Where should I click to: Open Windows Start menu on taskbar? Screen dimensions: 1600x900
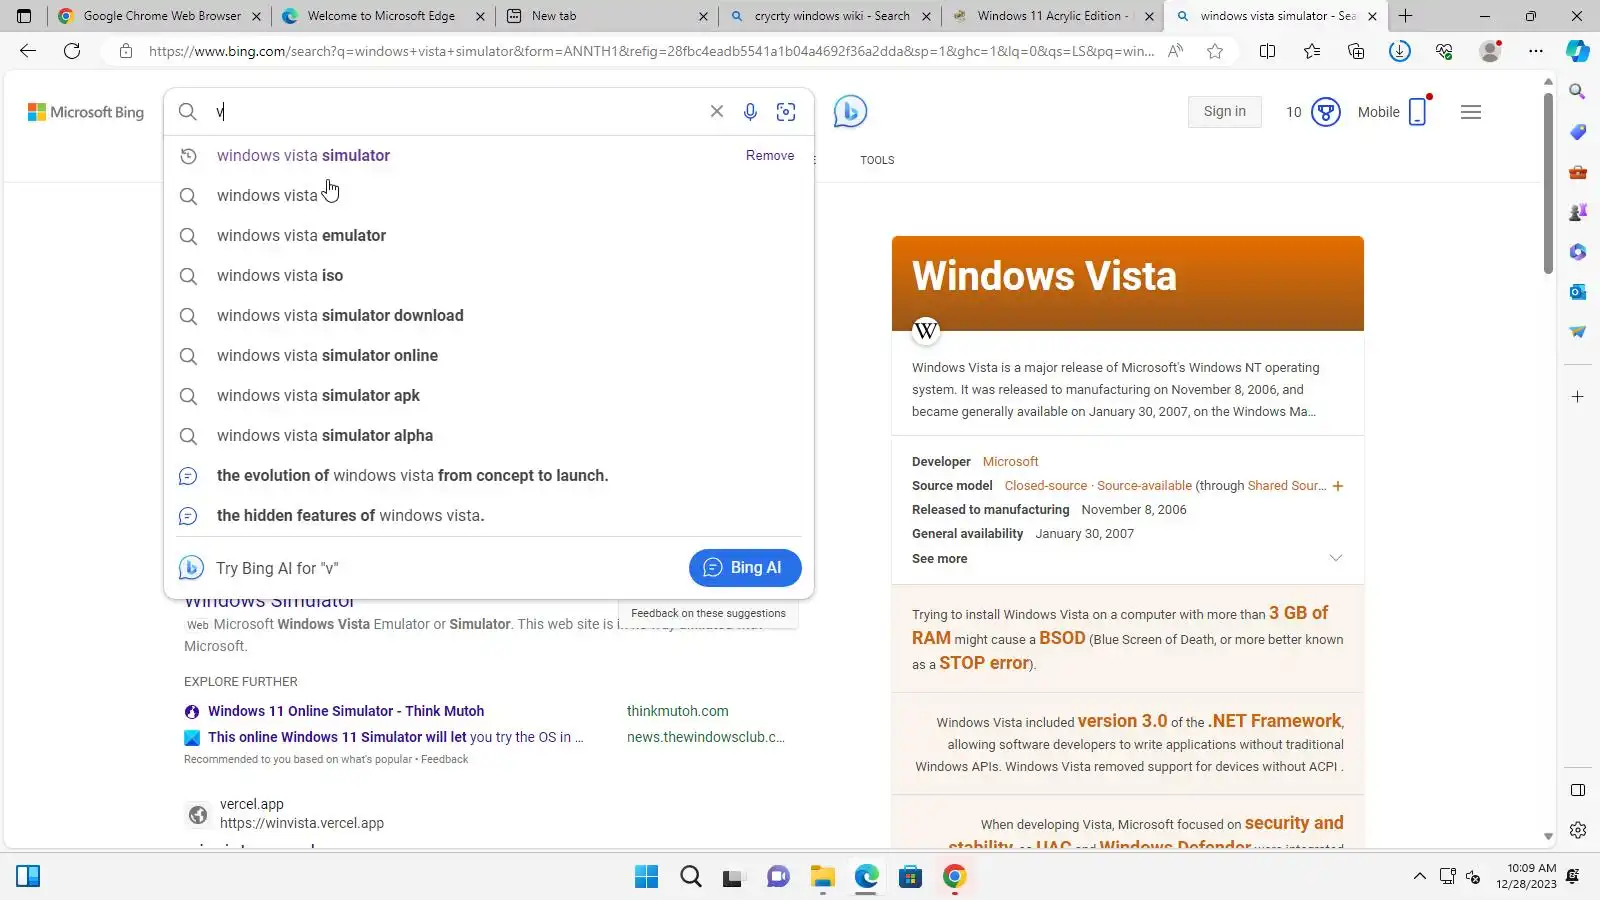pos(647,877)
